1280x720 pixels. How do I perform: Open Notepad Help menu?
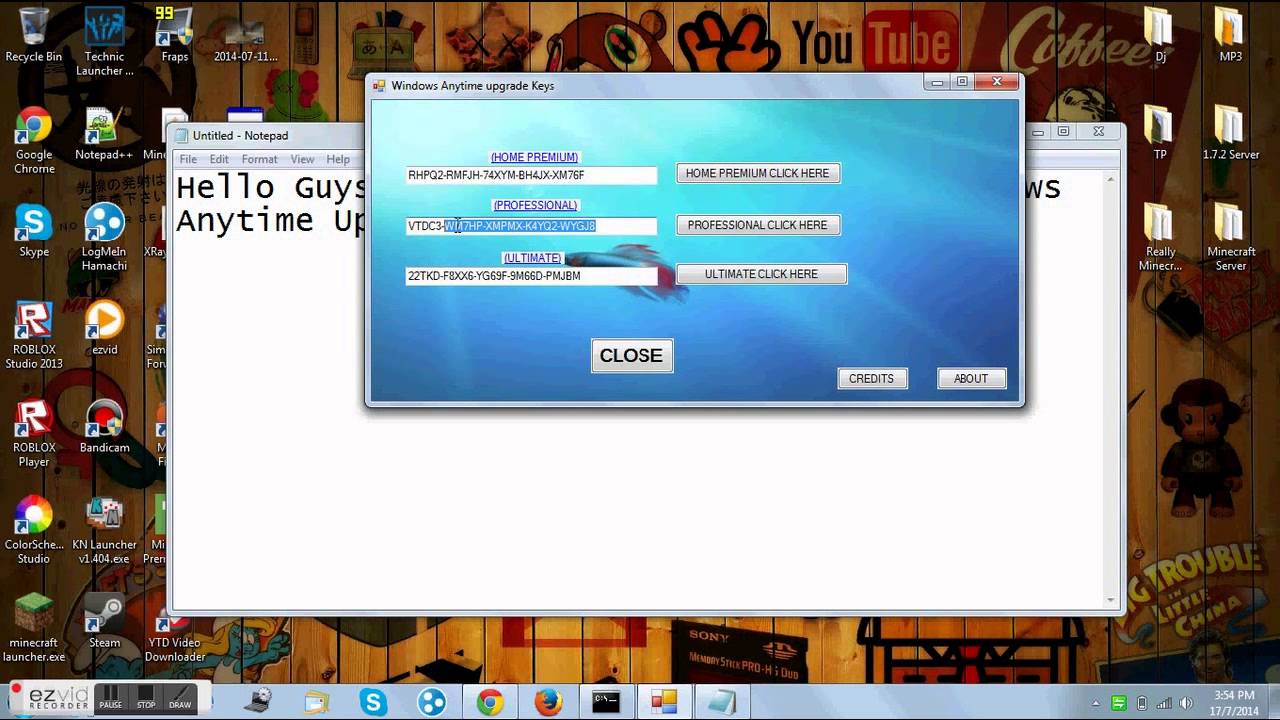[x=338, y=159]
